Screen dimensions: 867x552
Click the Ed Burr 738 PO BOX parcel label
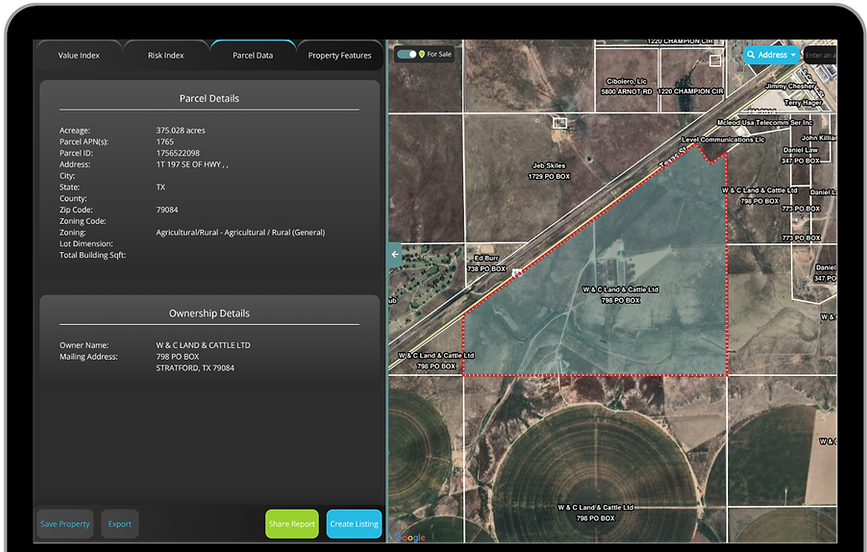487,263
